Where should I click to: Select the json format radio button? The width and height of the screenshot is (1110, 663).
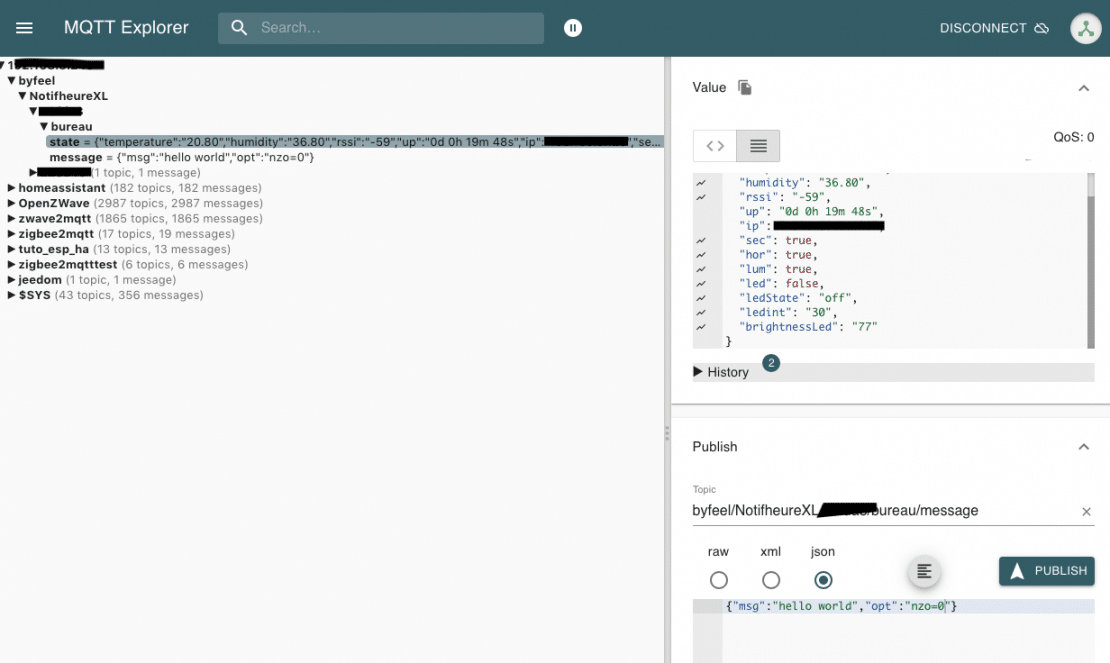tap(823, 580)
